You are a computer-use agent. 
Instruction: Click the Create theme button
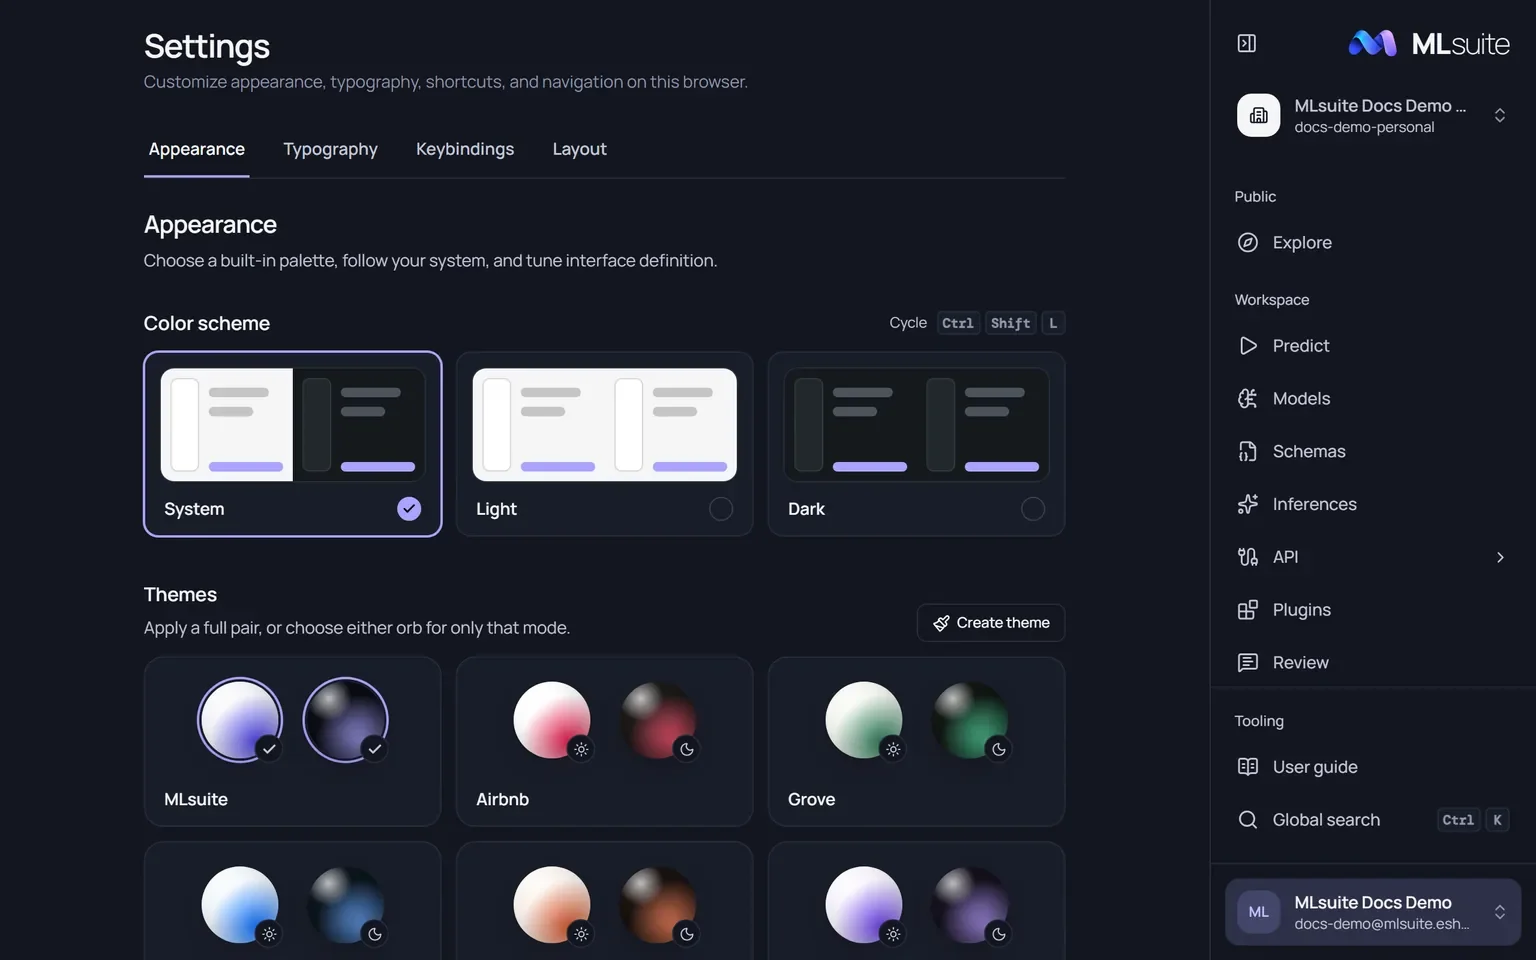pos(991,622)
